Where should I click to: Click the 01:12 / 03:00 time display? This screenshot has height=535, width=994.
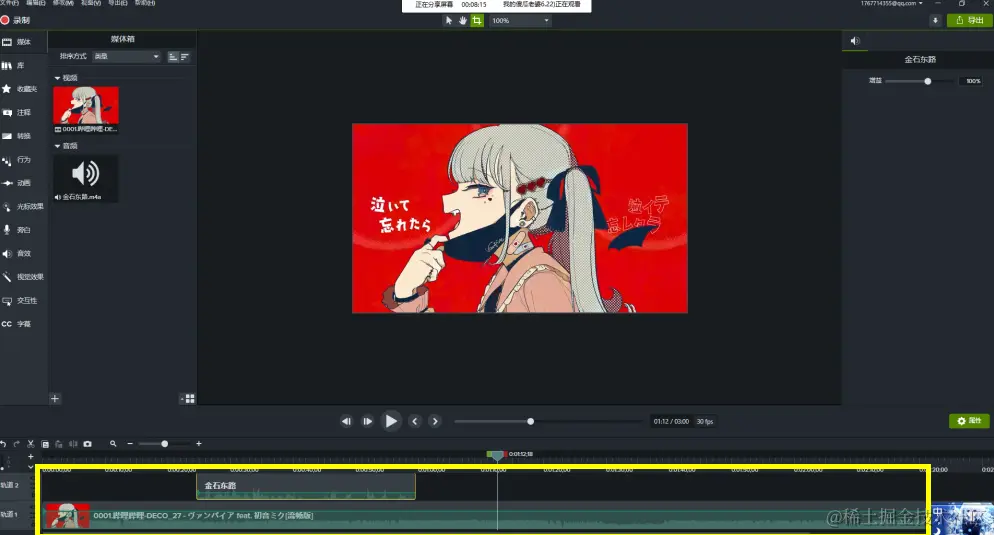click(671, 422)
